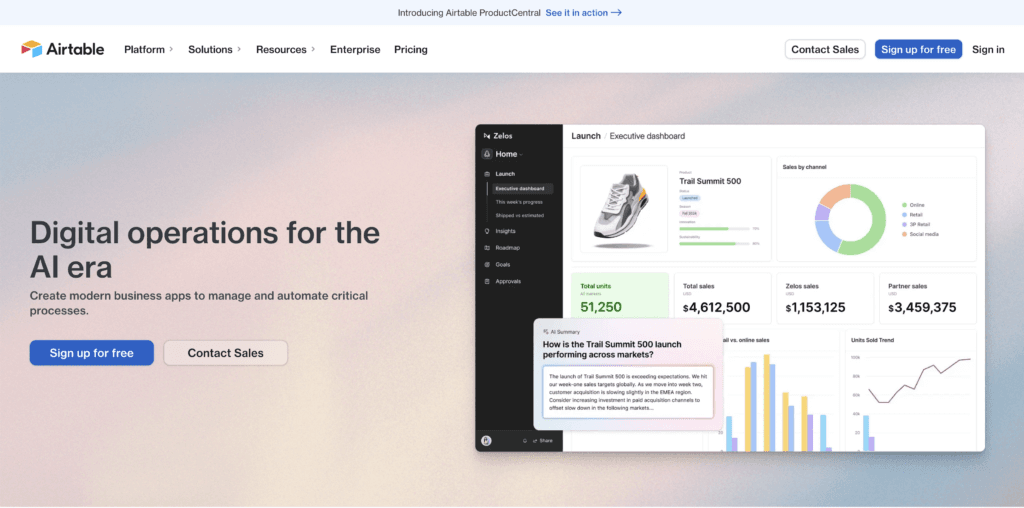This screenshot has width=1024, height=508.
Task: Click the Sustainability progress bar
Action: click(x=714, y=244)
